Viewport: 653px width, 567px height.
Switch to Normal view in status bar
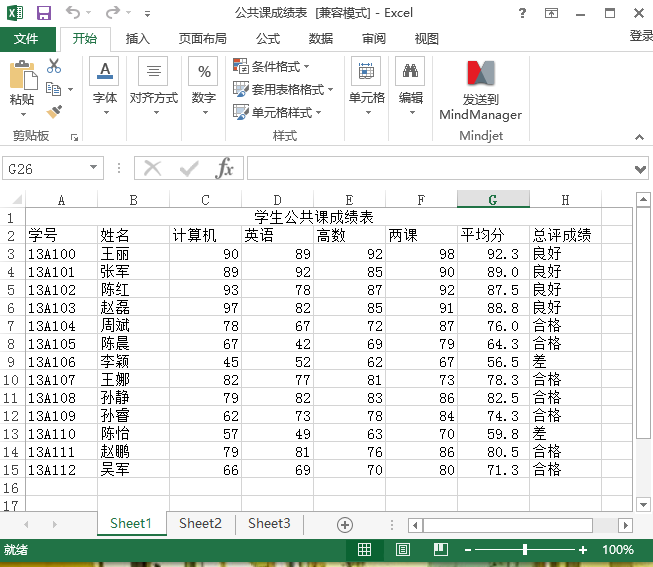(365, 550)
